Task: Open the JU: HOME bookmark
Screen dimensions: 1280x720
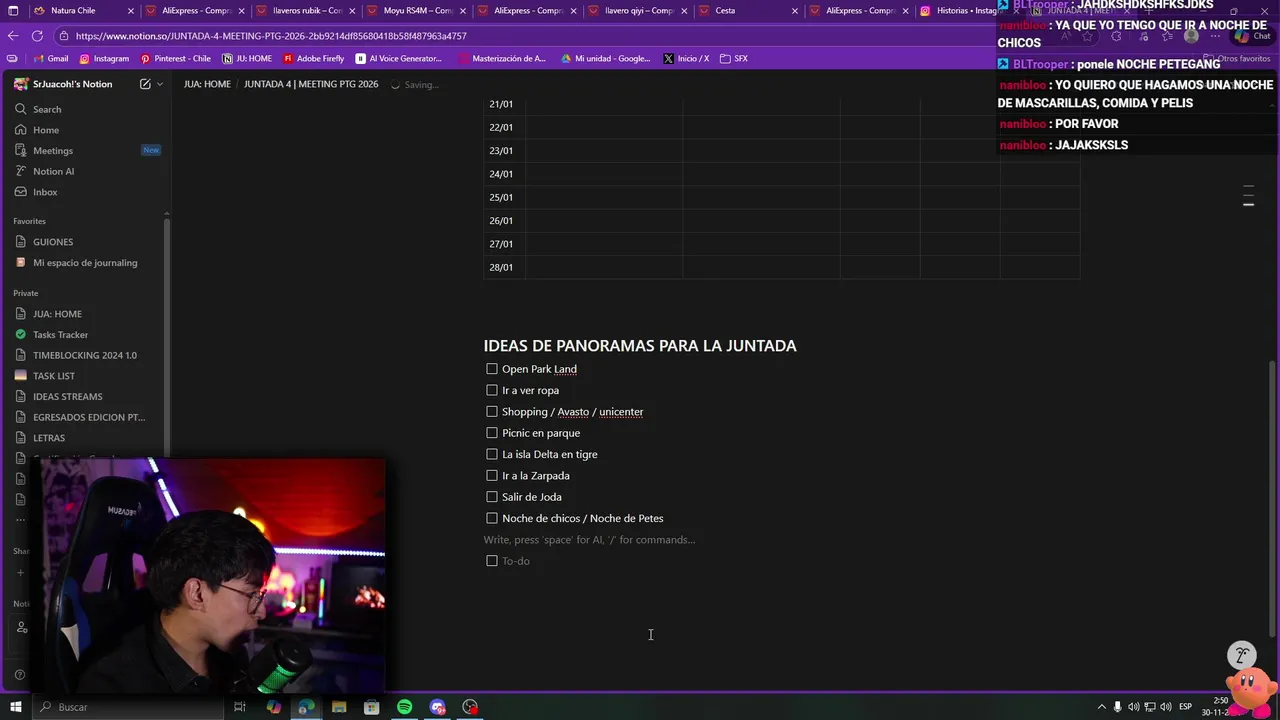Action: (247, 58)
